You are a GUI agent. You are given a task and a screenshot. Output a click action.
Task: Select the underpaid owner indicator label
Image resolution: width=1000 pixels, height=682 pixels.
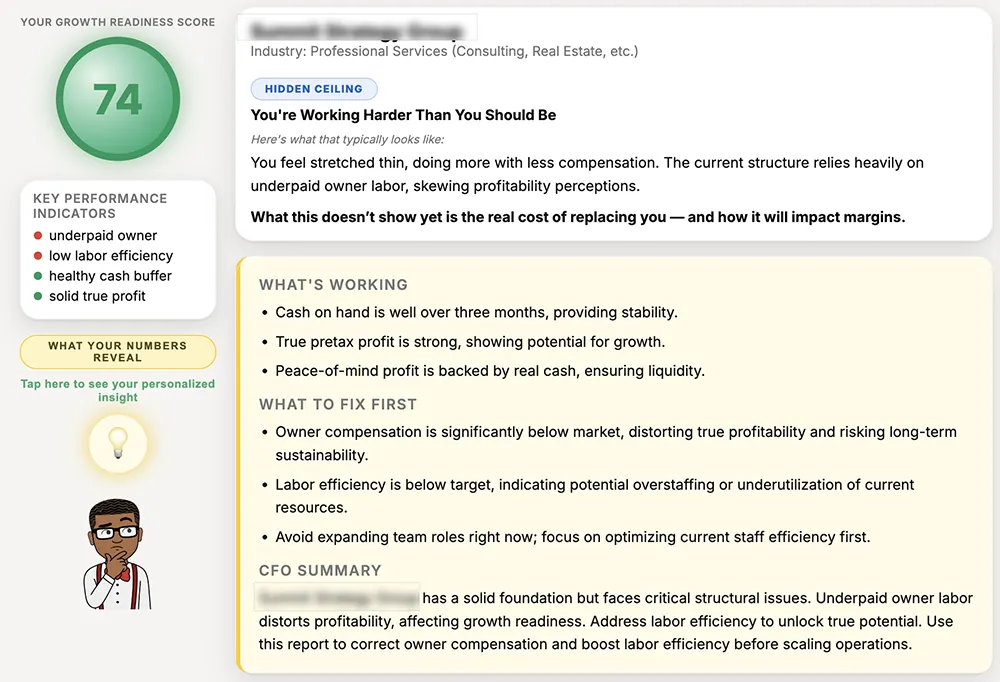103,235
